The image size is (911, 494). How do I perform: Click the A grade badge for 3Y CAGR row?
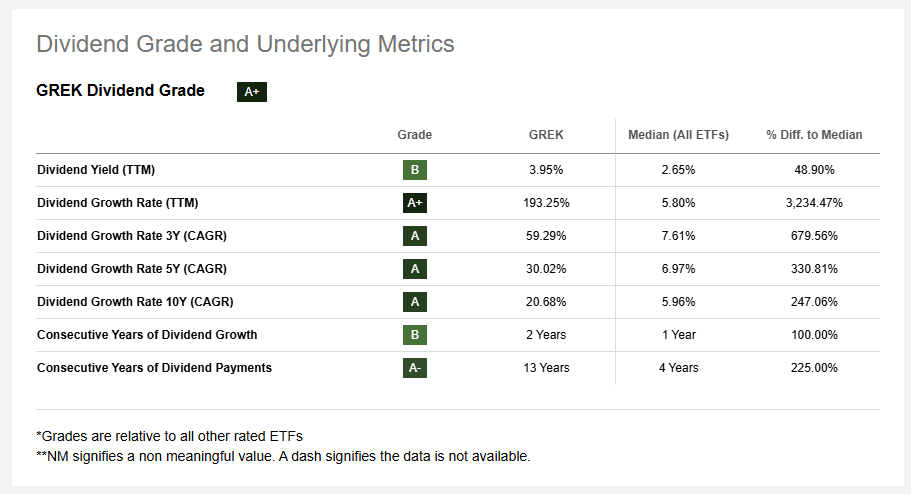point(415,236)
